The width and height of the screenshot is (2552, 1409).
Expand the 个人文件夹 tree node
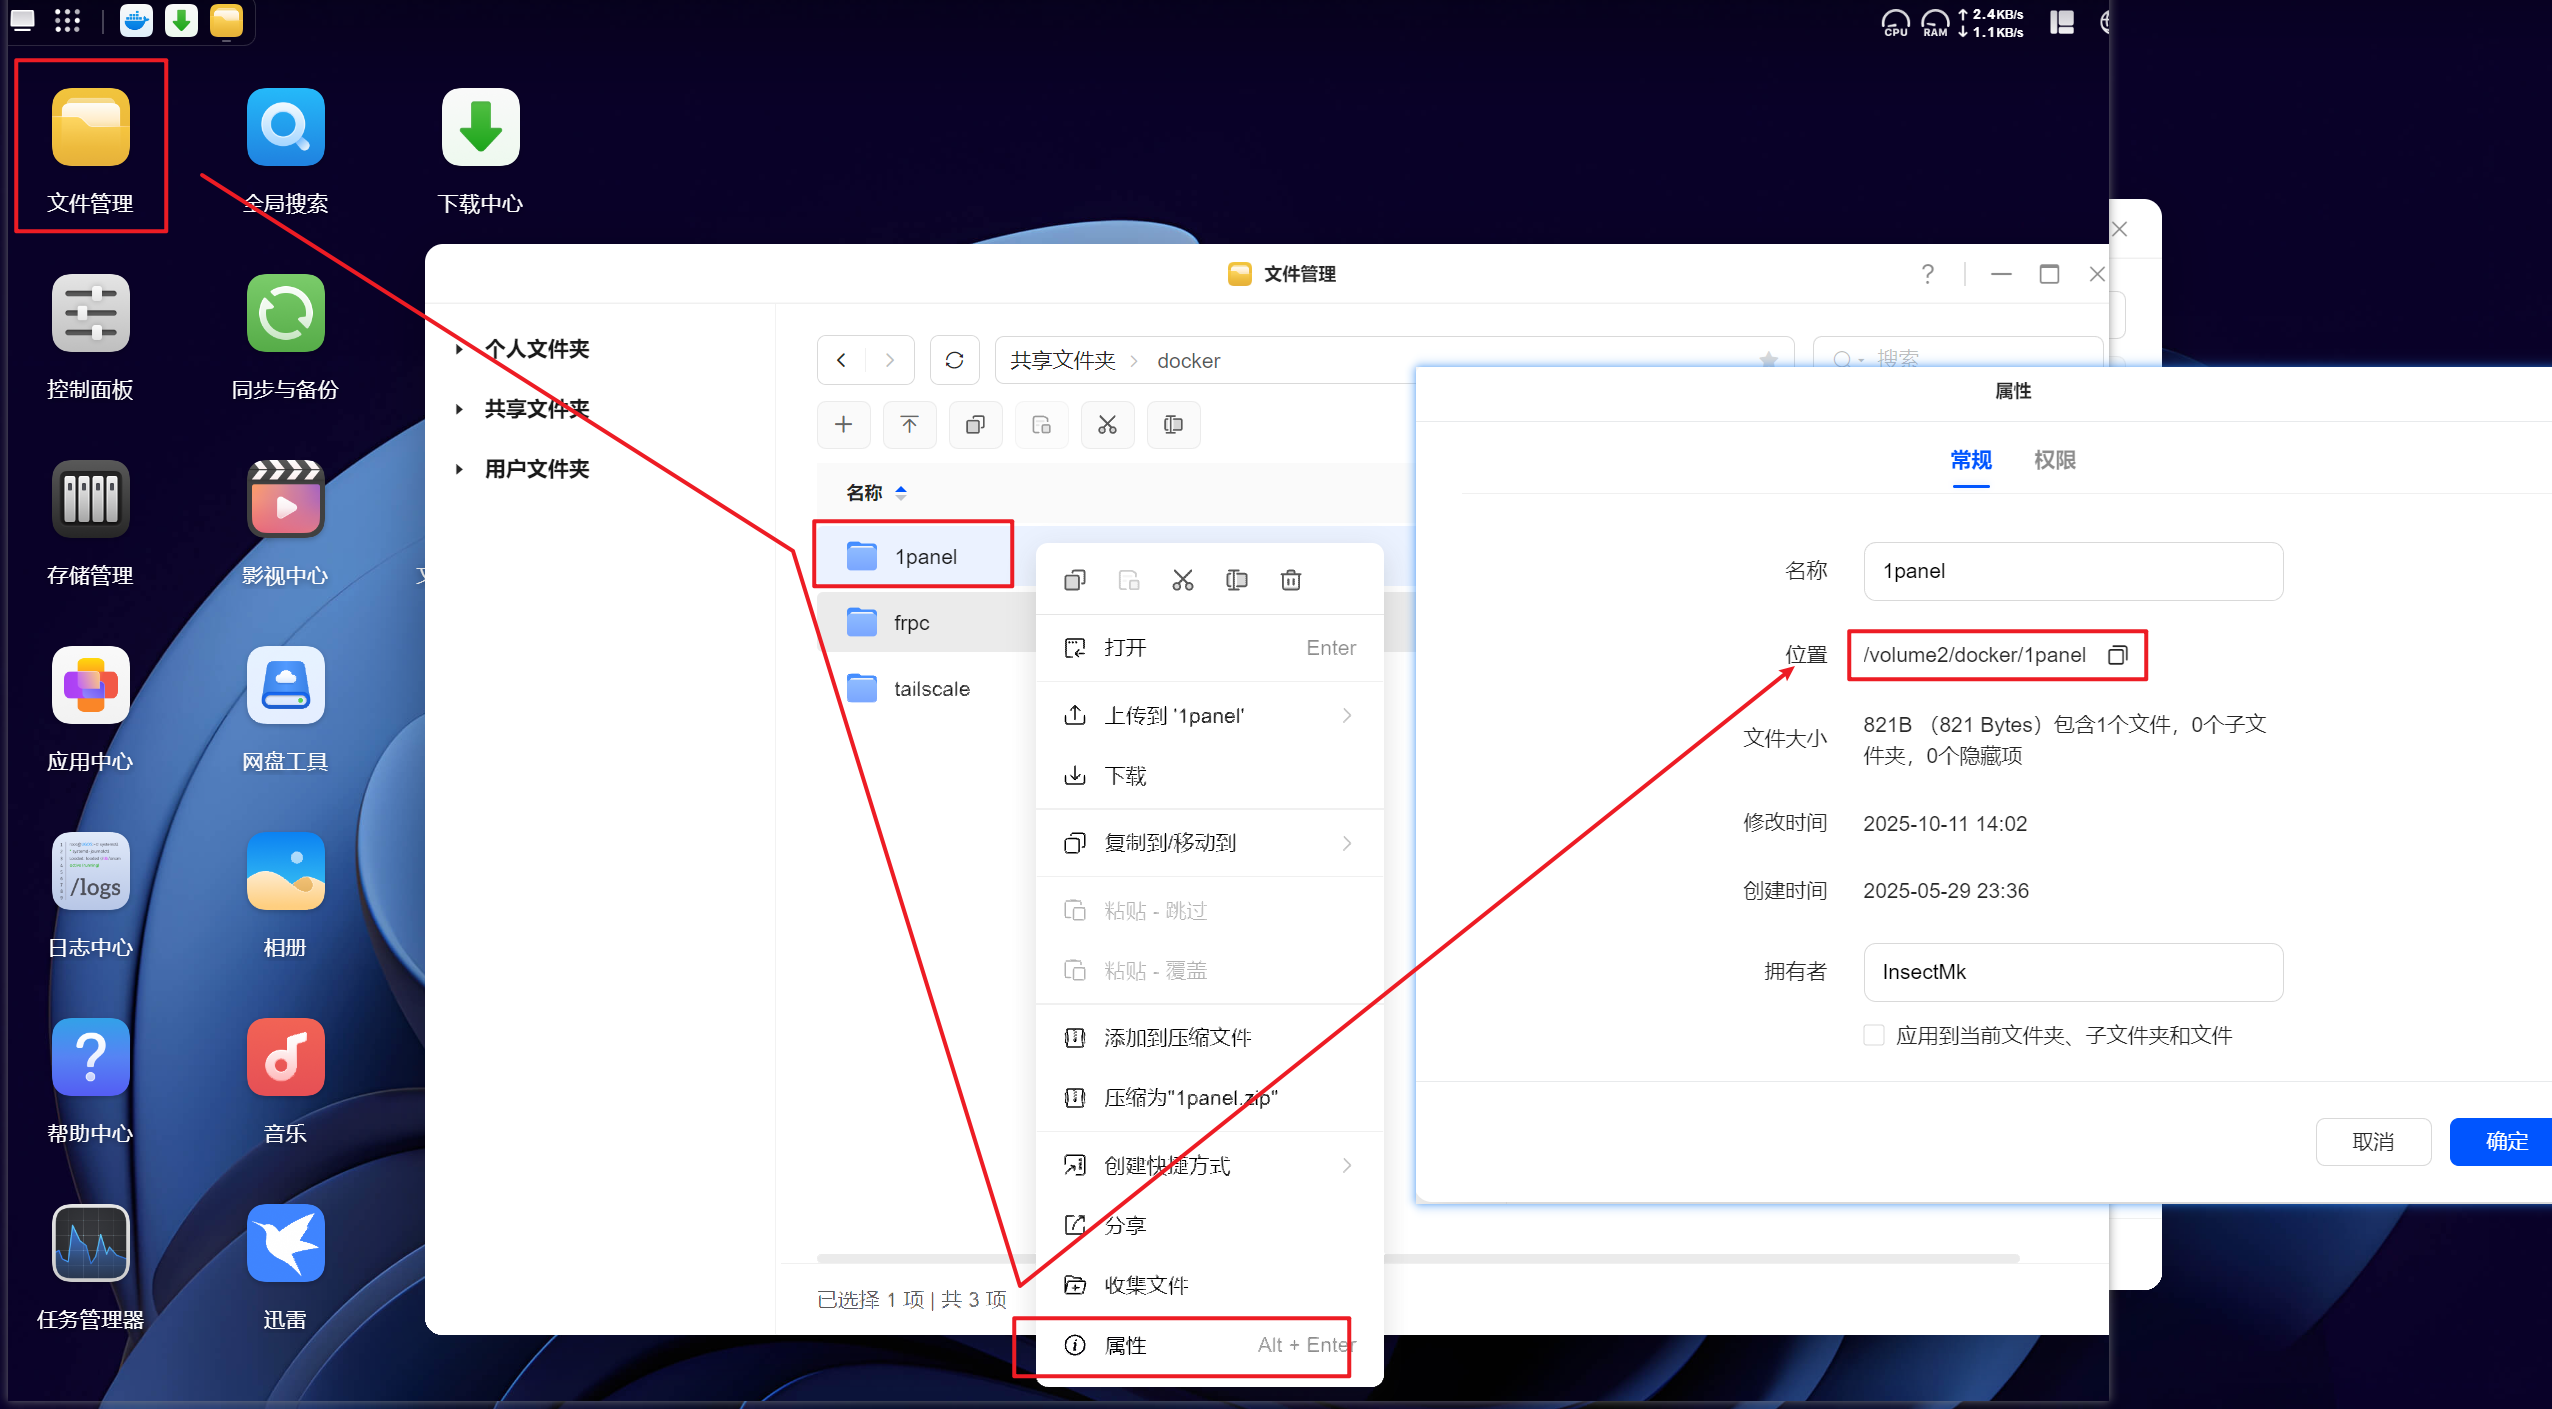[459, 349]
